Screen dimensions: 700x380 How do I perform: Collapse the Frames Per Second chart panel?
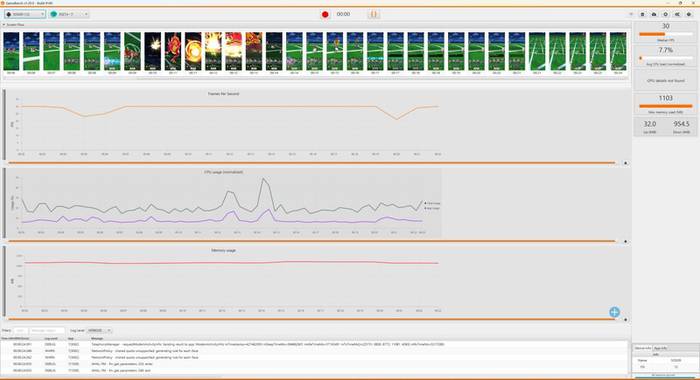tap(625, 163)
